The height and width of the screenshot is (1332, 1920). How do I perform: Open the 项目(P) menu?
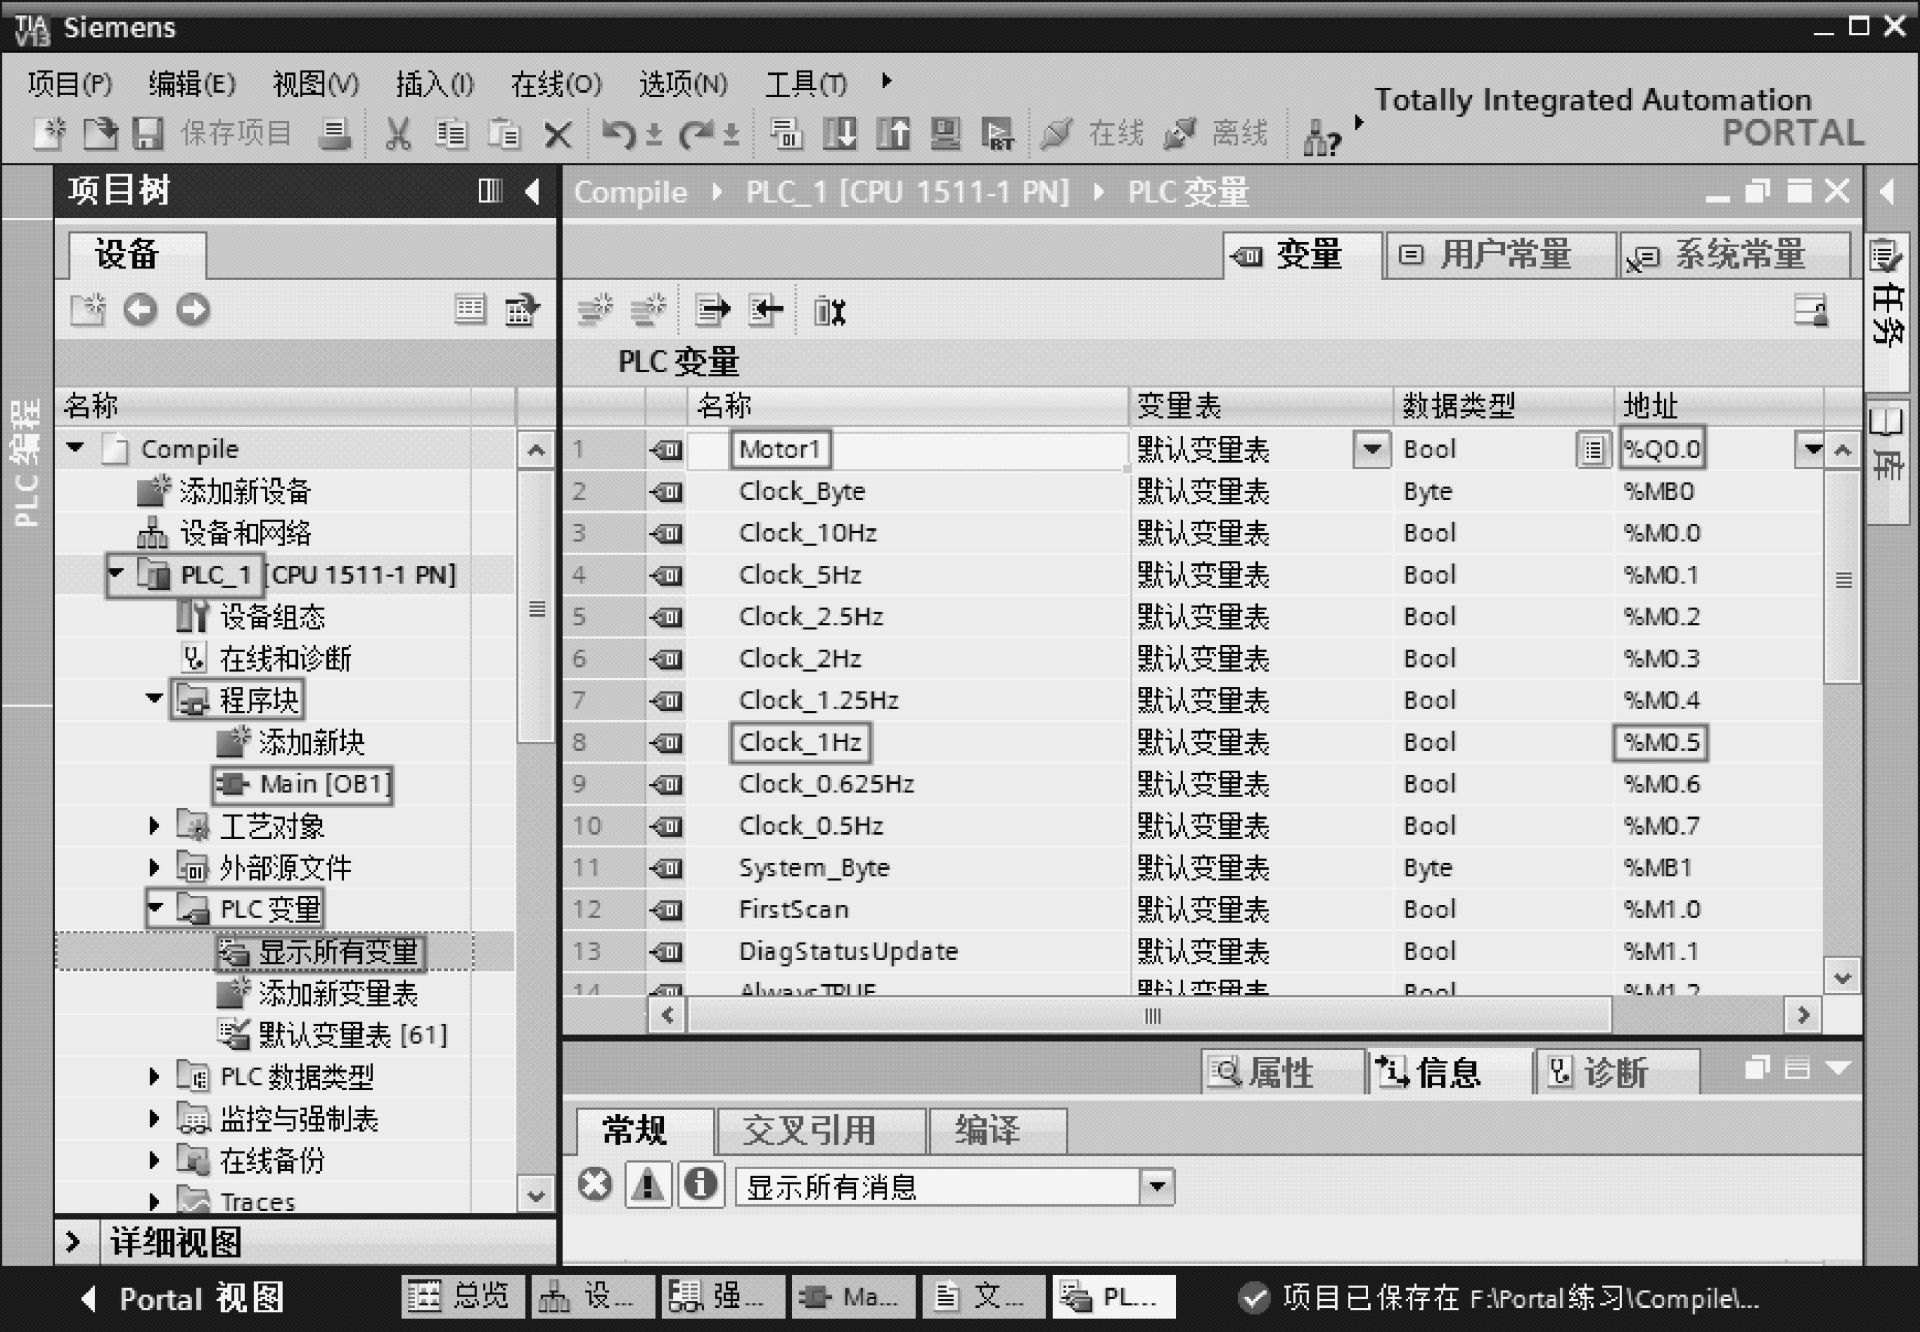(70, 84)
